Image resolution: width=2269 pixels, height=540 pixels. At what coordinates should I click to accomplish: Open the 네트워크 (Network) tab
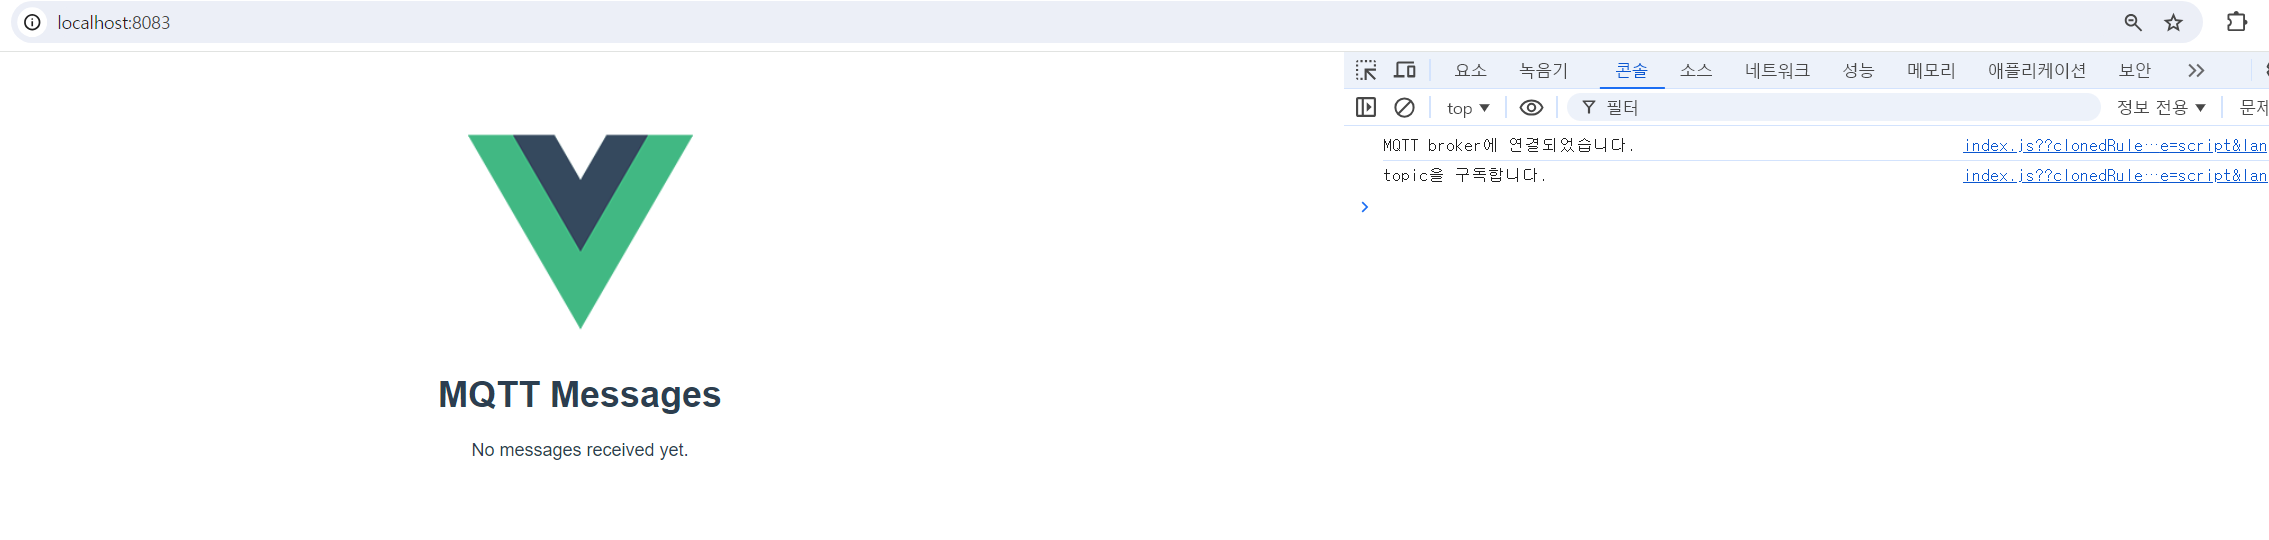point(1777,70)
